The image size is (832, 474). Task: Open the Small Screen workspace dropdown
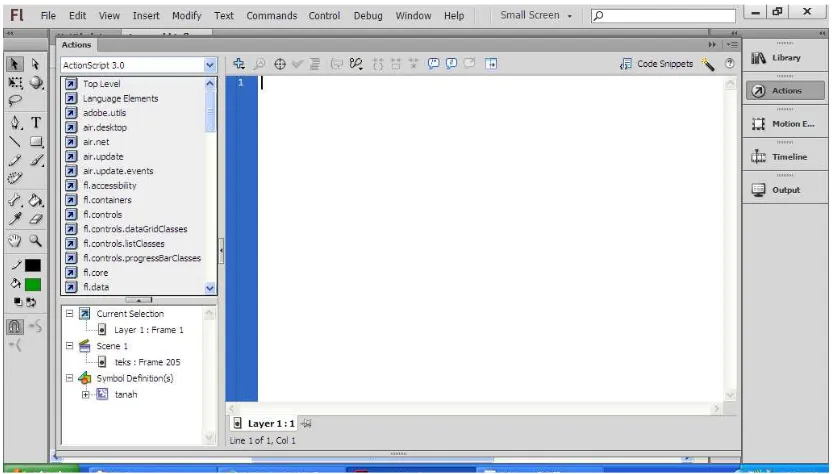point(536,15)
